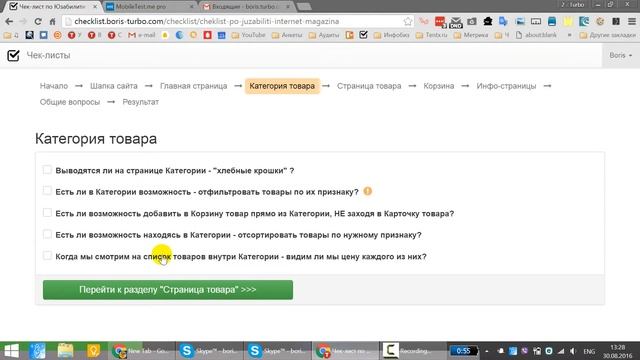Open the browser home page icon
This screenshot has width=640, height=360.
(52, 21)
